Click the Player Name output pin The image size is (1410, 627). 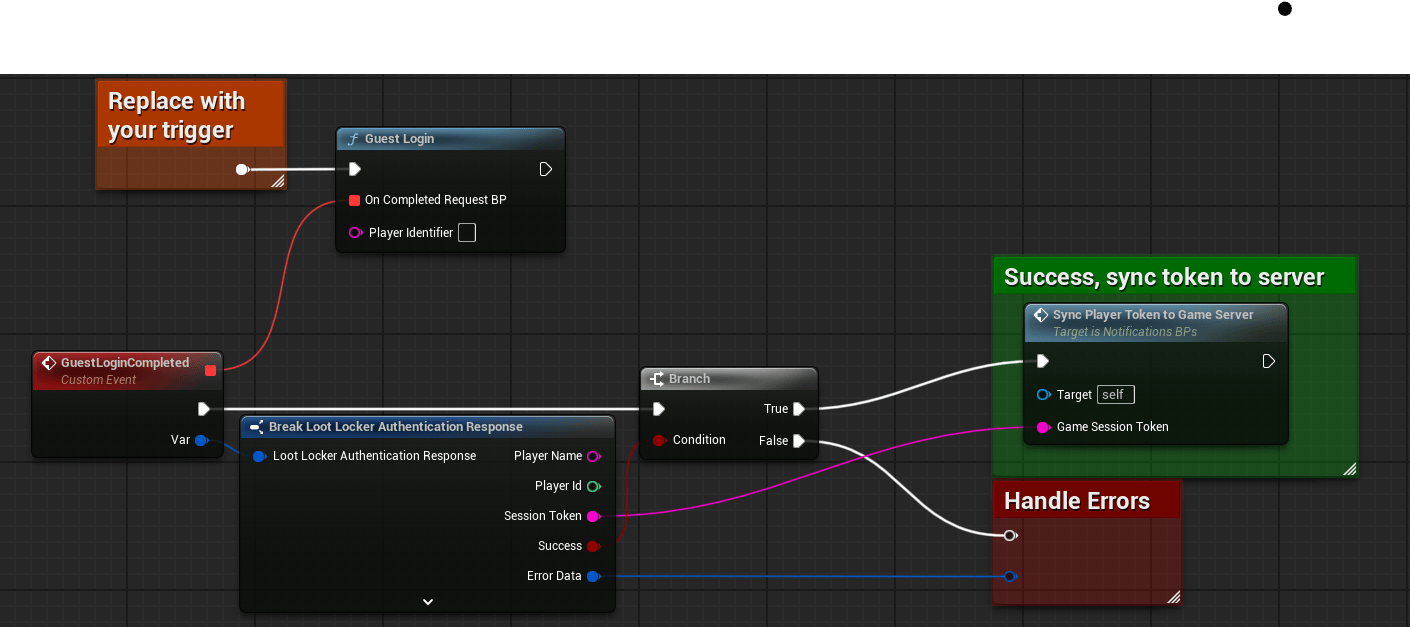coord(593,456)
